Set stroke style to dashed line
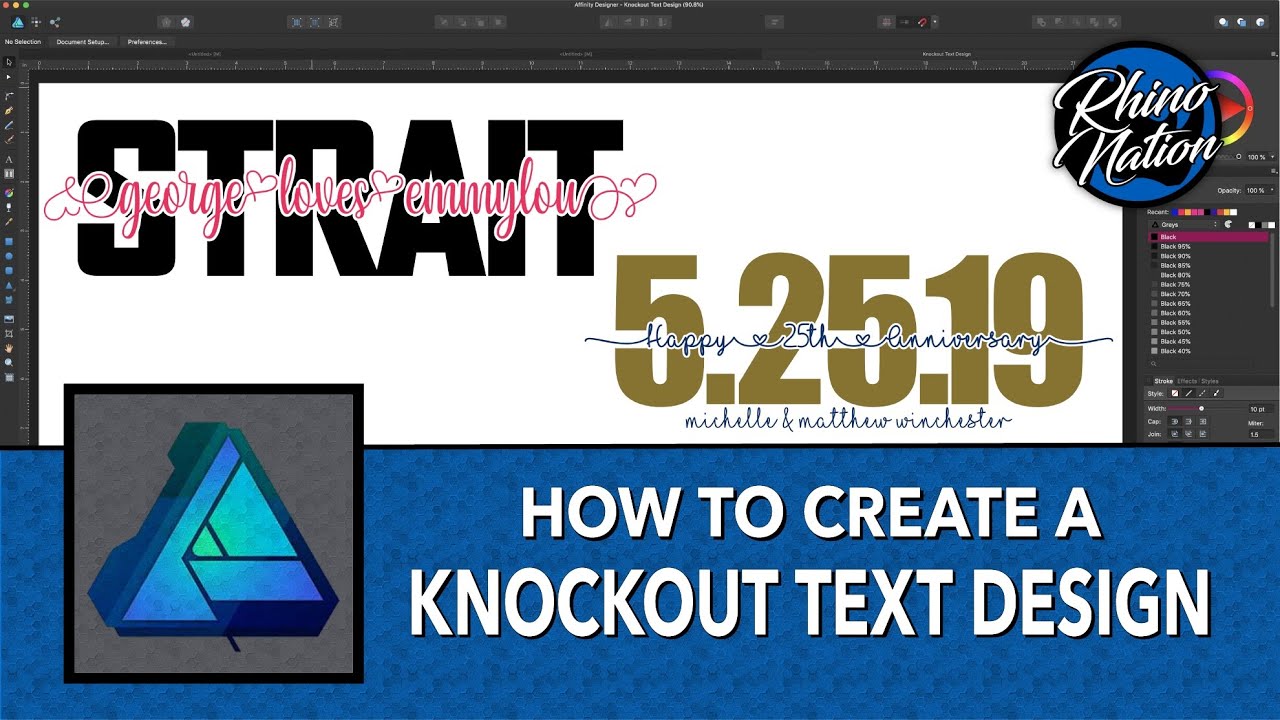The image size is (1280, 720). pyautogui.click(x=1202, y=393)
